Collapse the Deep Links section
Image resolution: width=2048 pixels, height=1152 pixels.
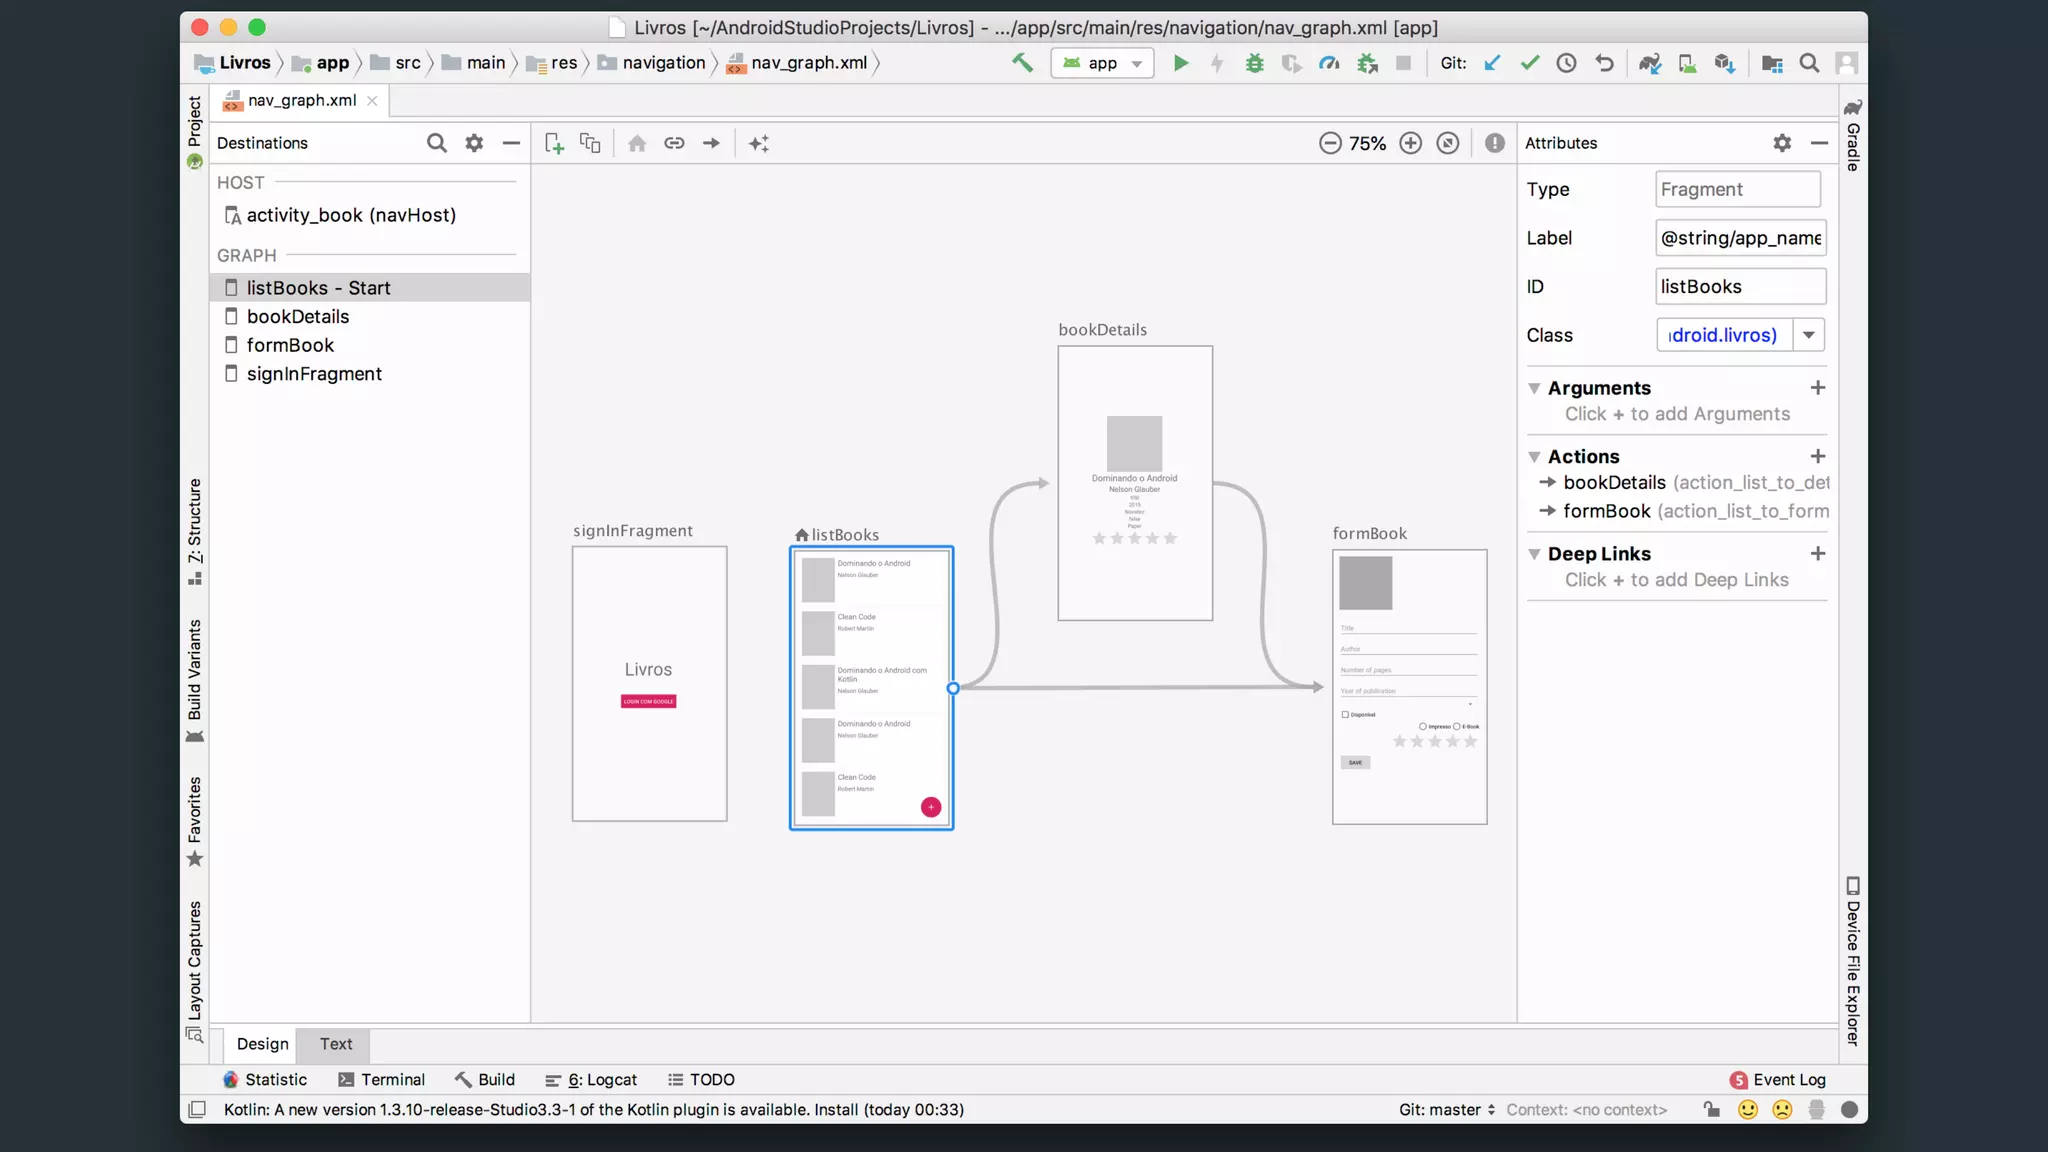(x=1534, y=554)
